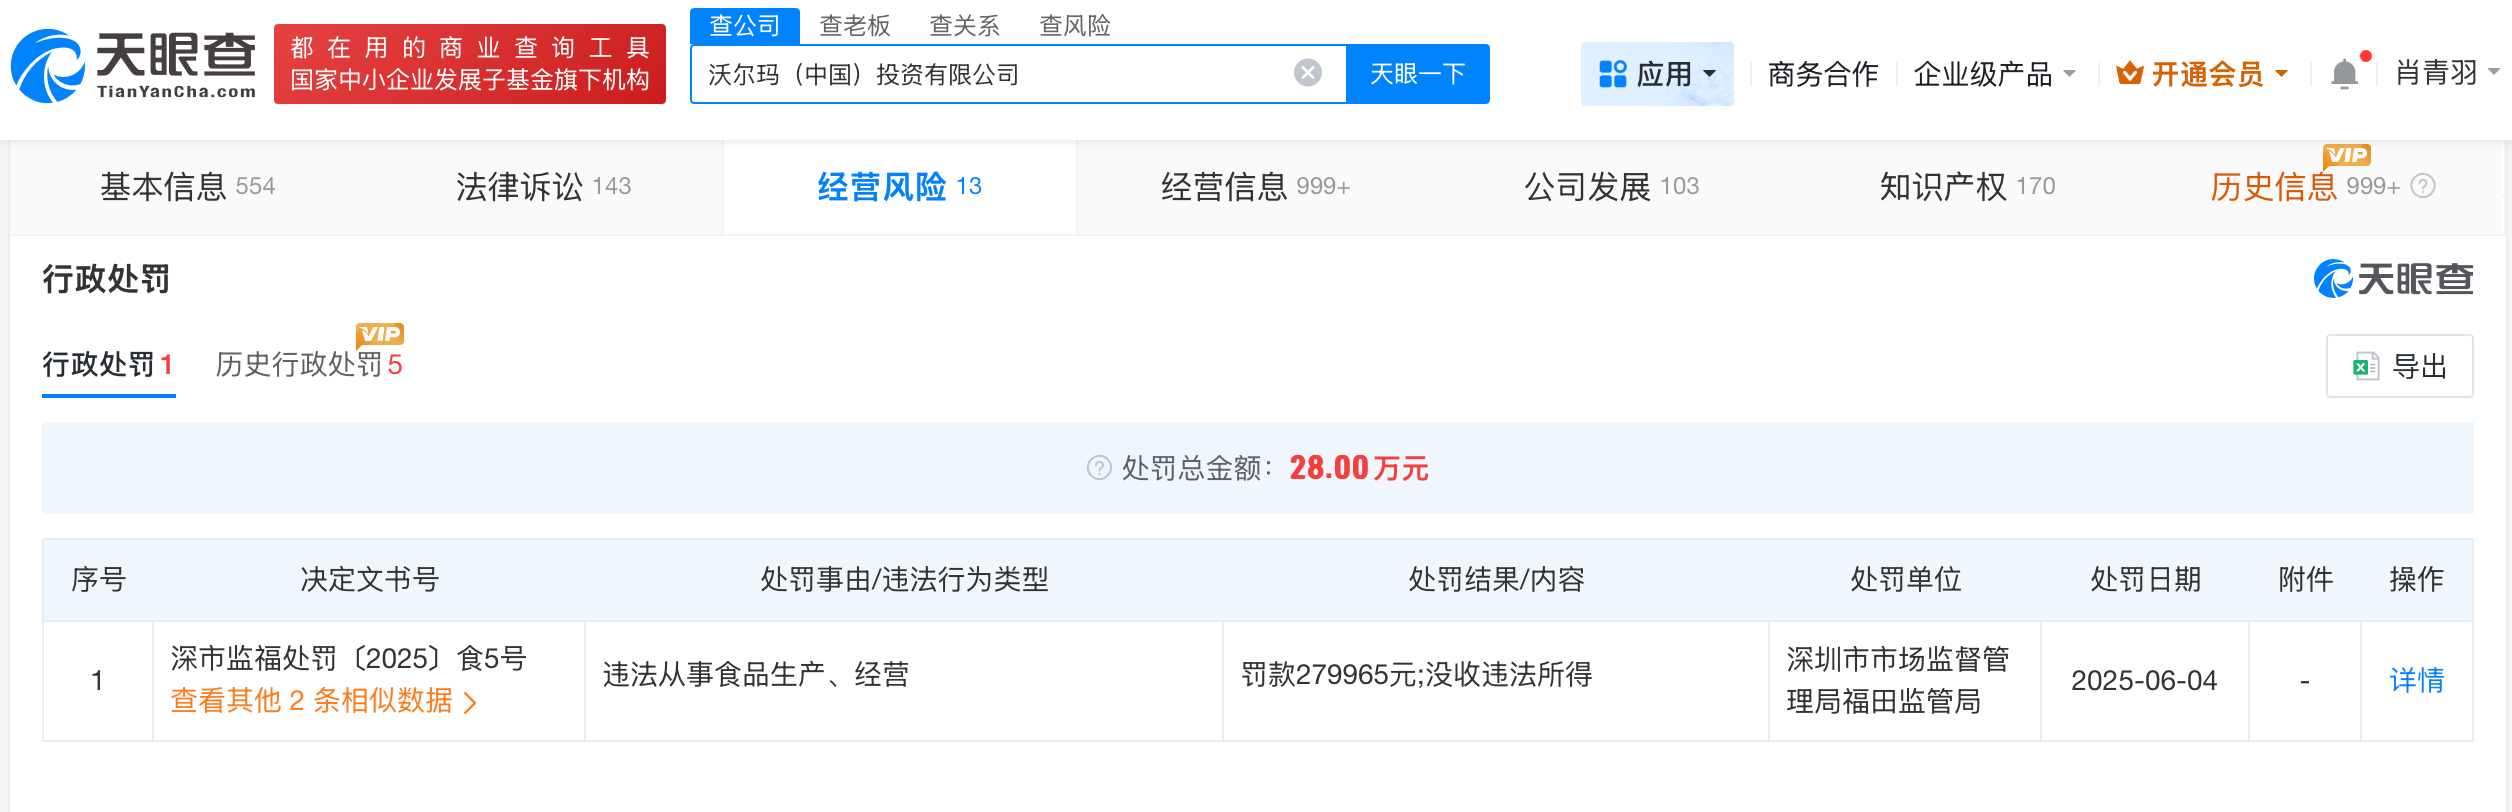
Task: Open the 知识产权 tab
Action: (1966, 187)
